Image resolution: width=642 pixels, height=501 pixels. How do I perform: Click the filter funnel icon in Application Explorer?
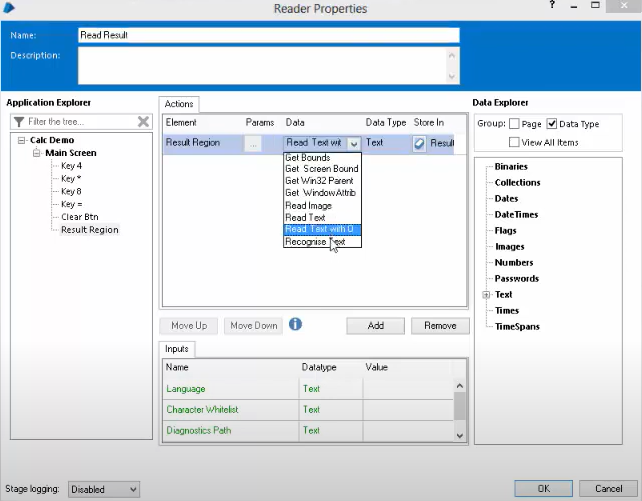click(19, 122)
